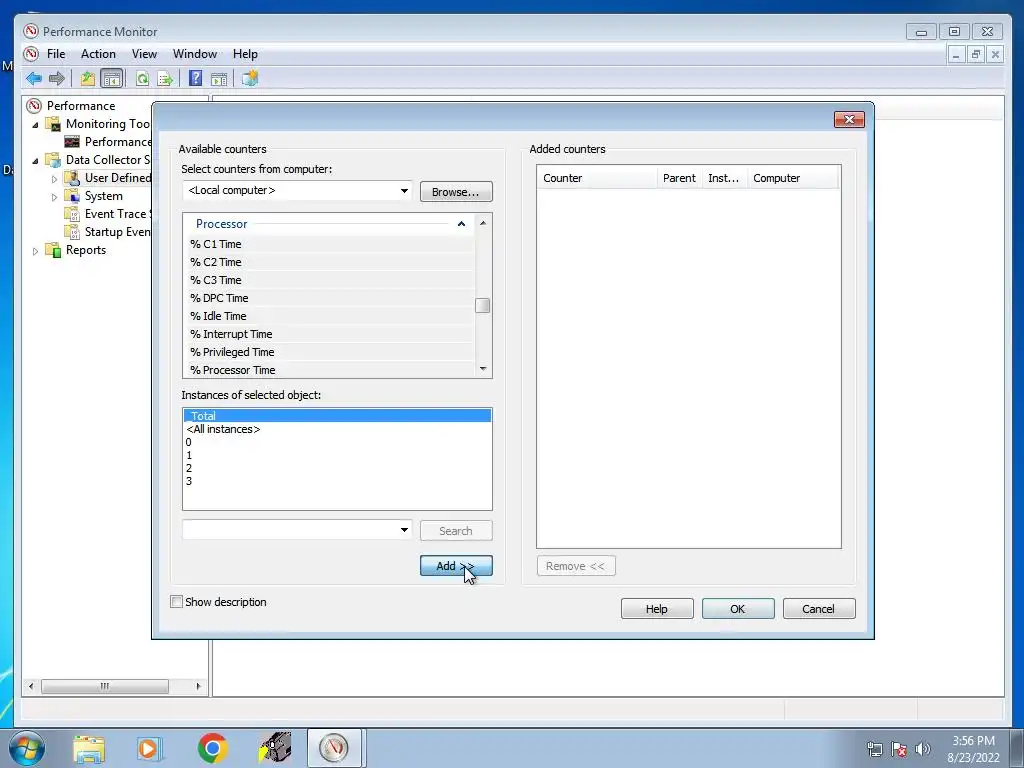
Task: Open Windows Explorer from the taskbar
Action: 89,748
